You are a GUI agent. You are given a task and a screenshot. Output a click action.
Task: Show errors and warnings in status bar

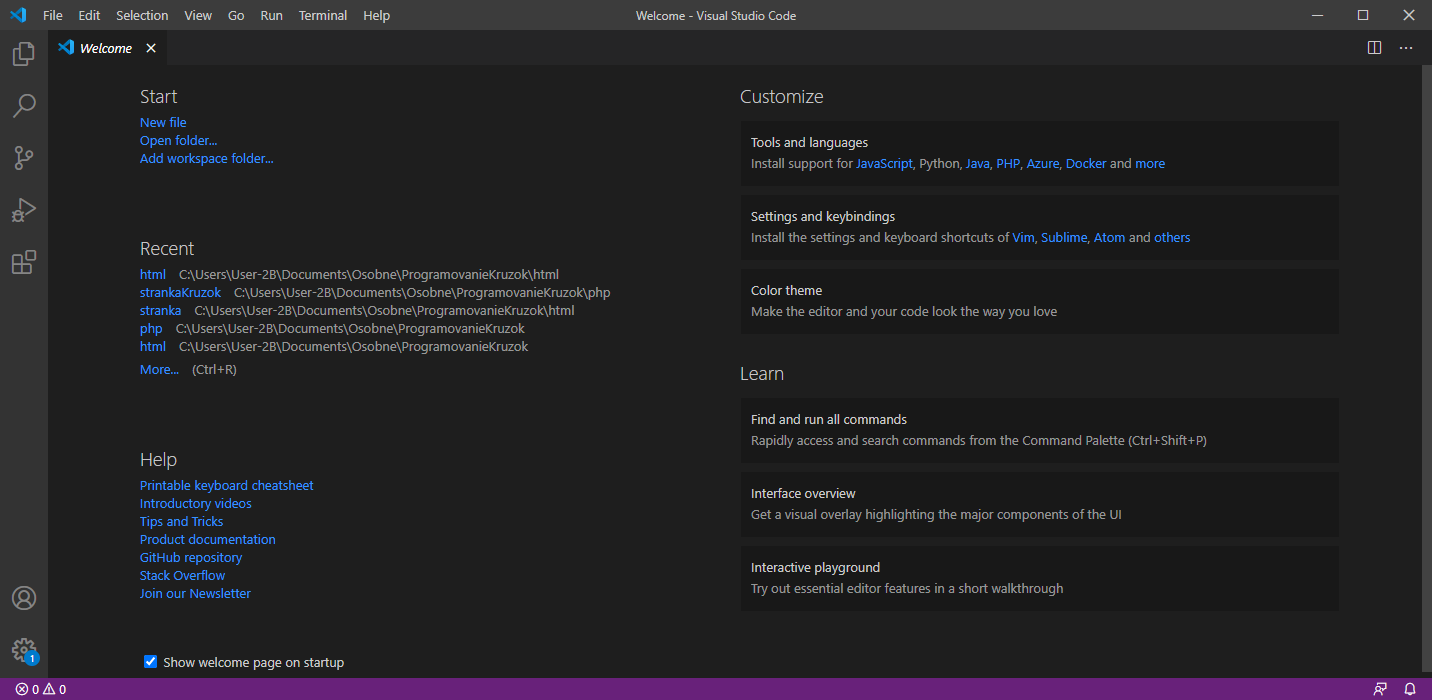(40, 689)
